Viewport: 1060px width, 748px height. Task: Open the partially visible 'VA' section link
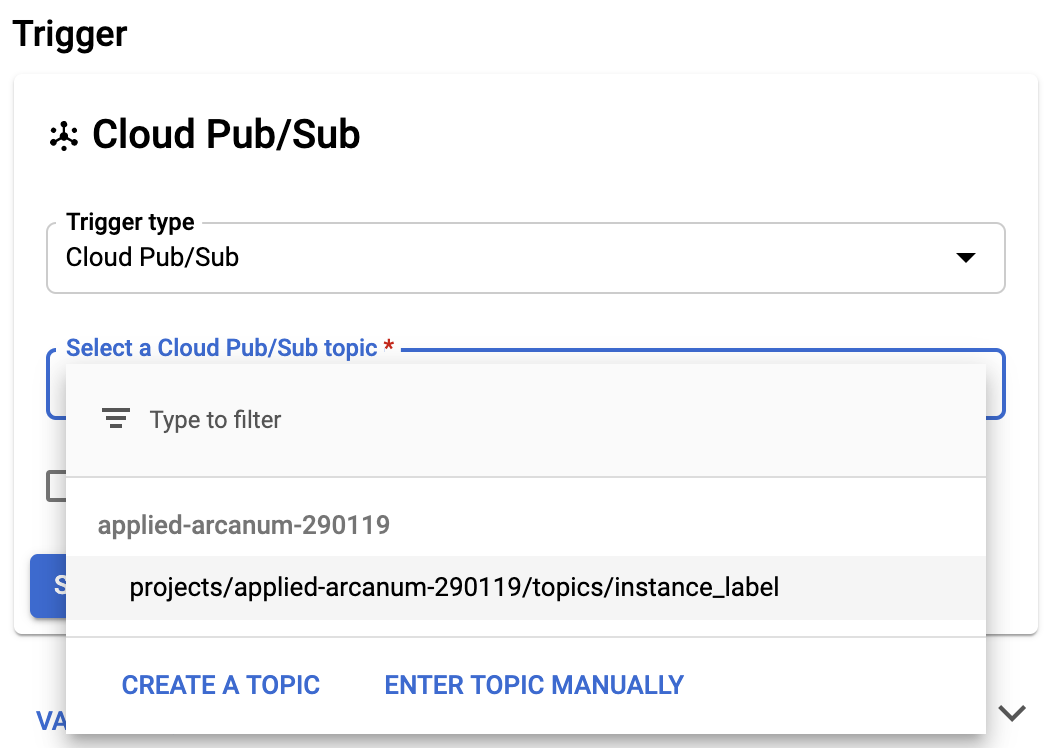click(x=51, y=721)
